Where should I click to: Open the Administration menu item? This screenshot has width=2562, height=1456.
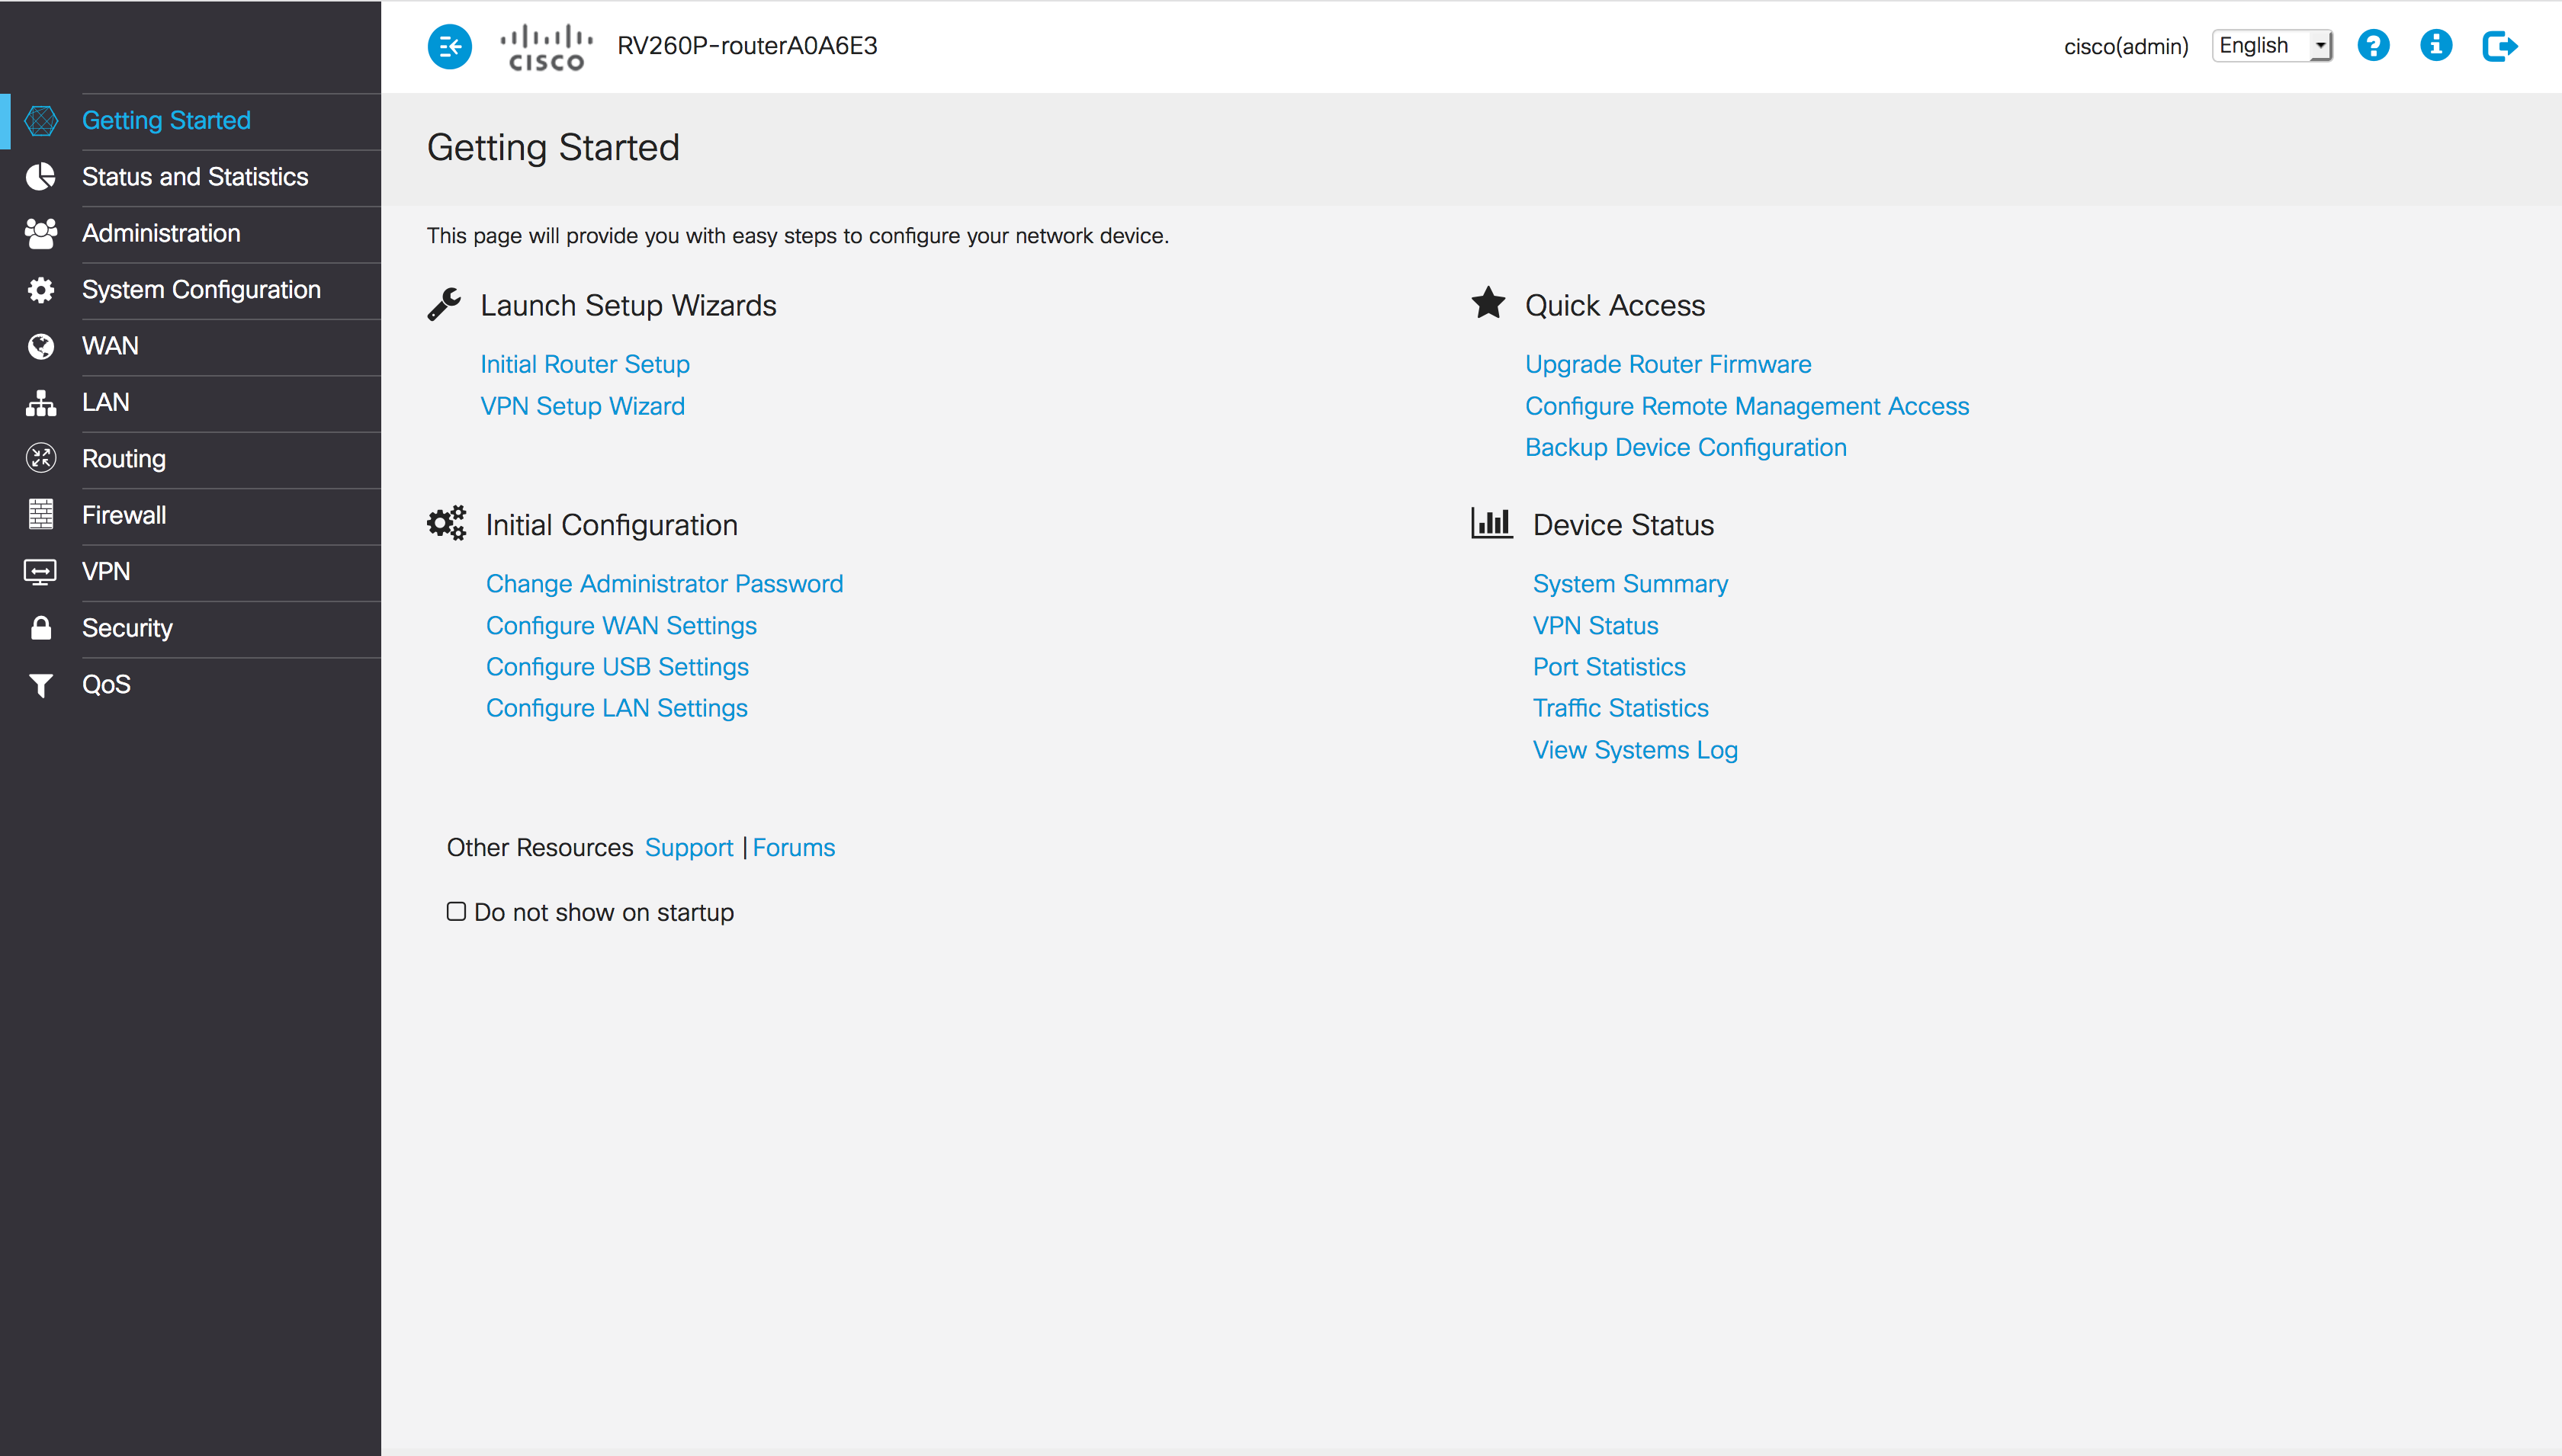click(161, 233)
